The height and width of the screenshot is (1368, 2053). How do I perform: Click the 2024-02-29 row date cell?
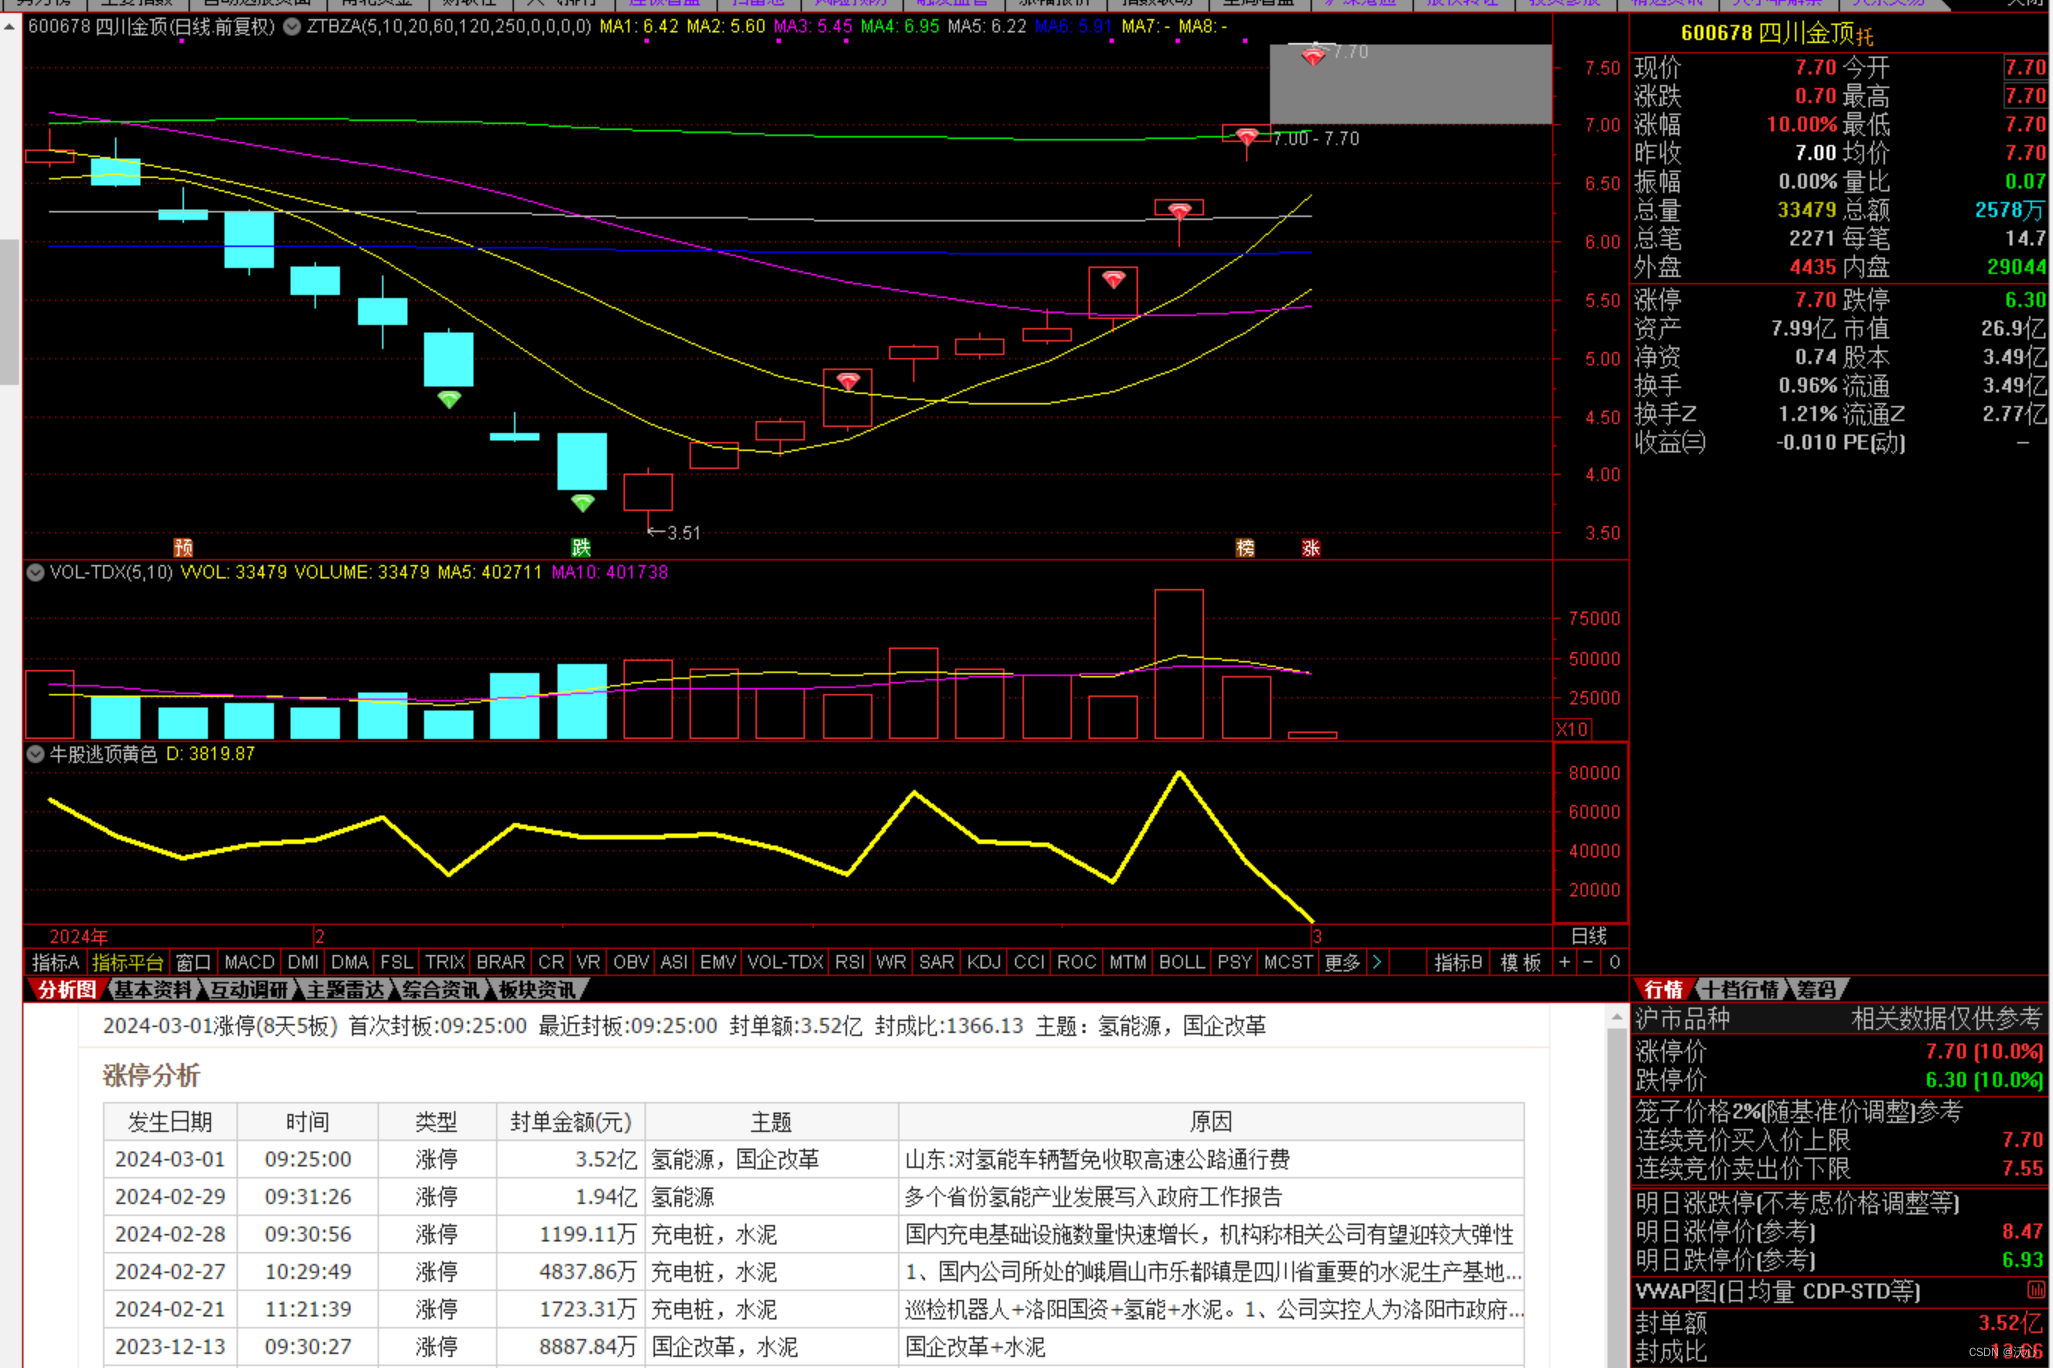[x=170, y=1197]
